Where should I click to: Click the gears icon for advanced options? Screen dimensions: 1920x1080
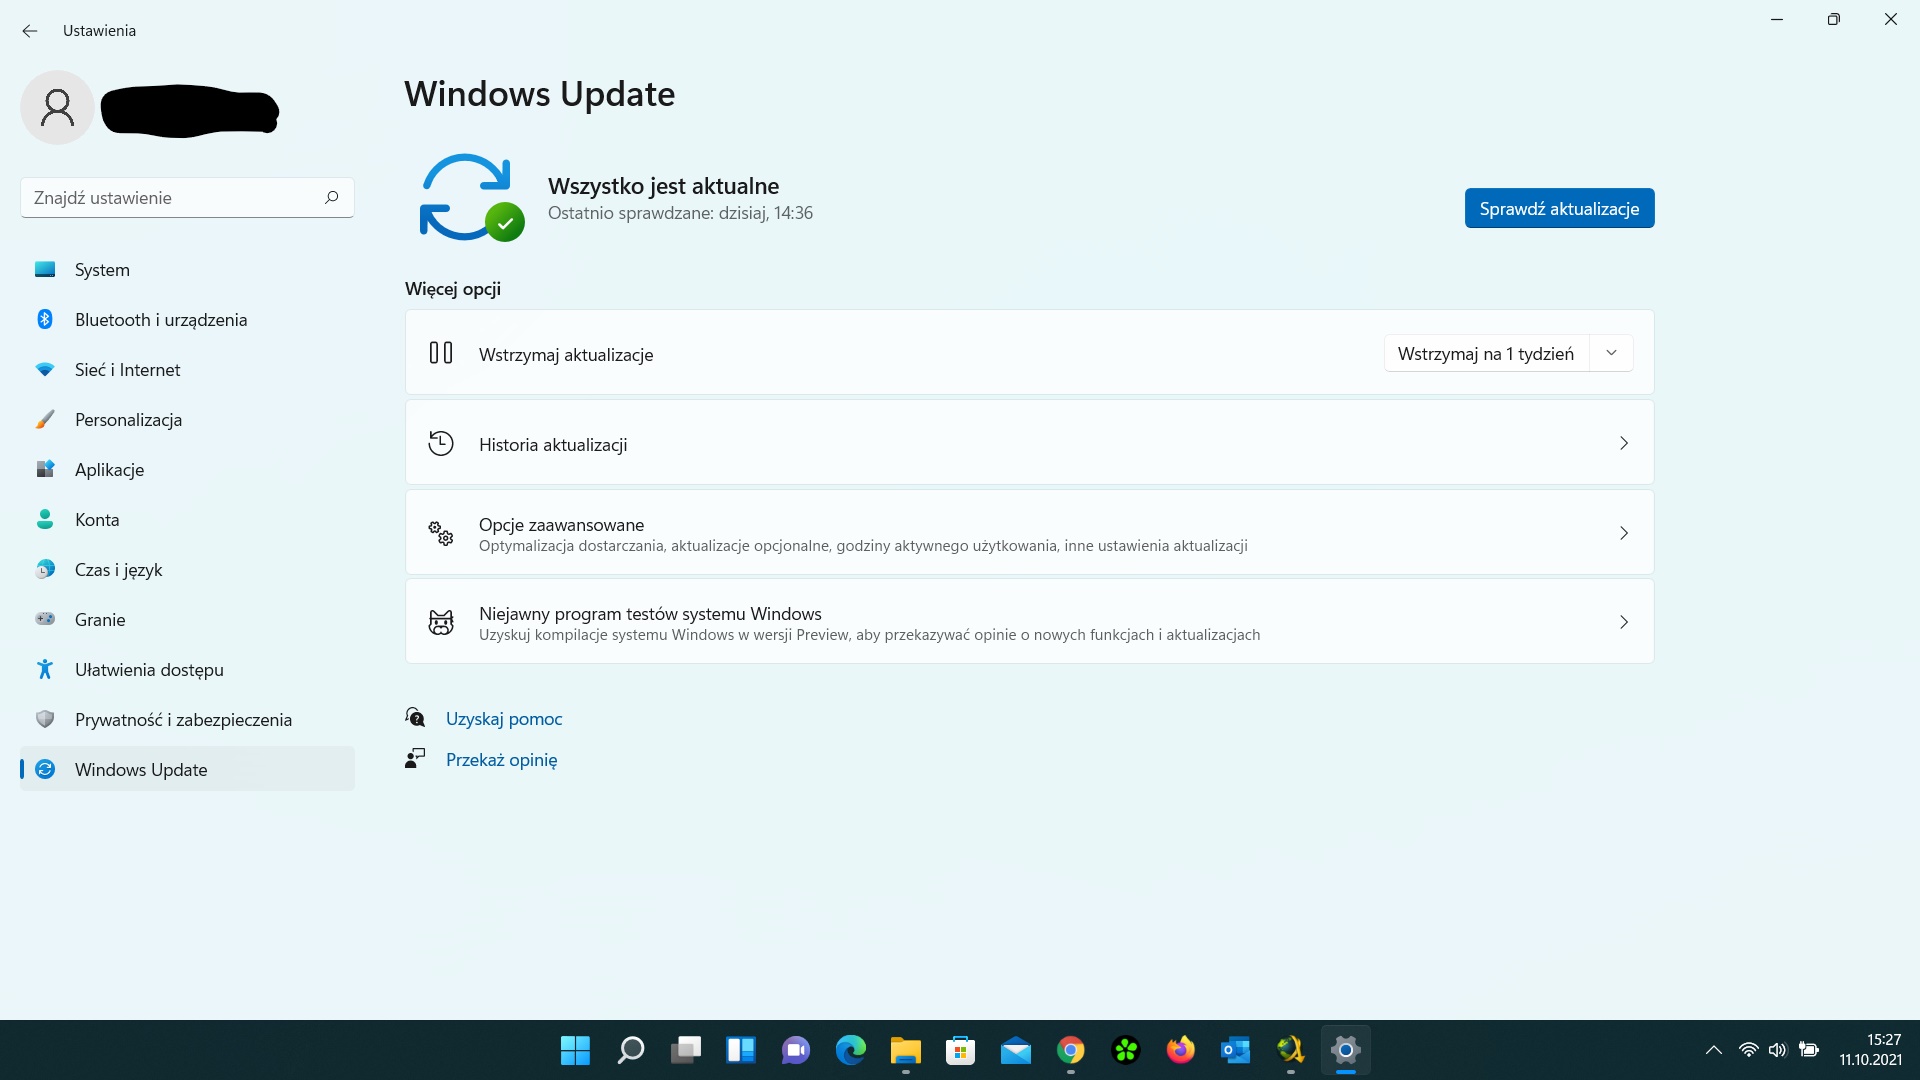pos(441,533)
